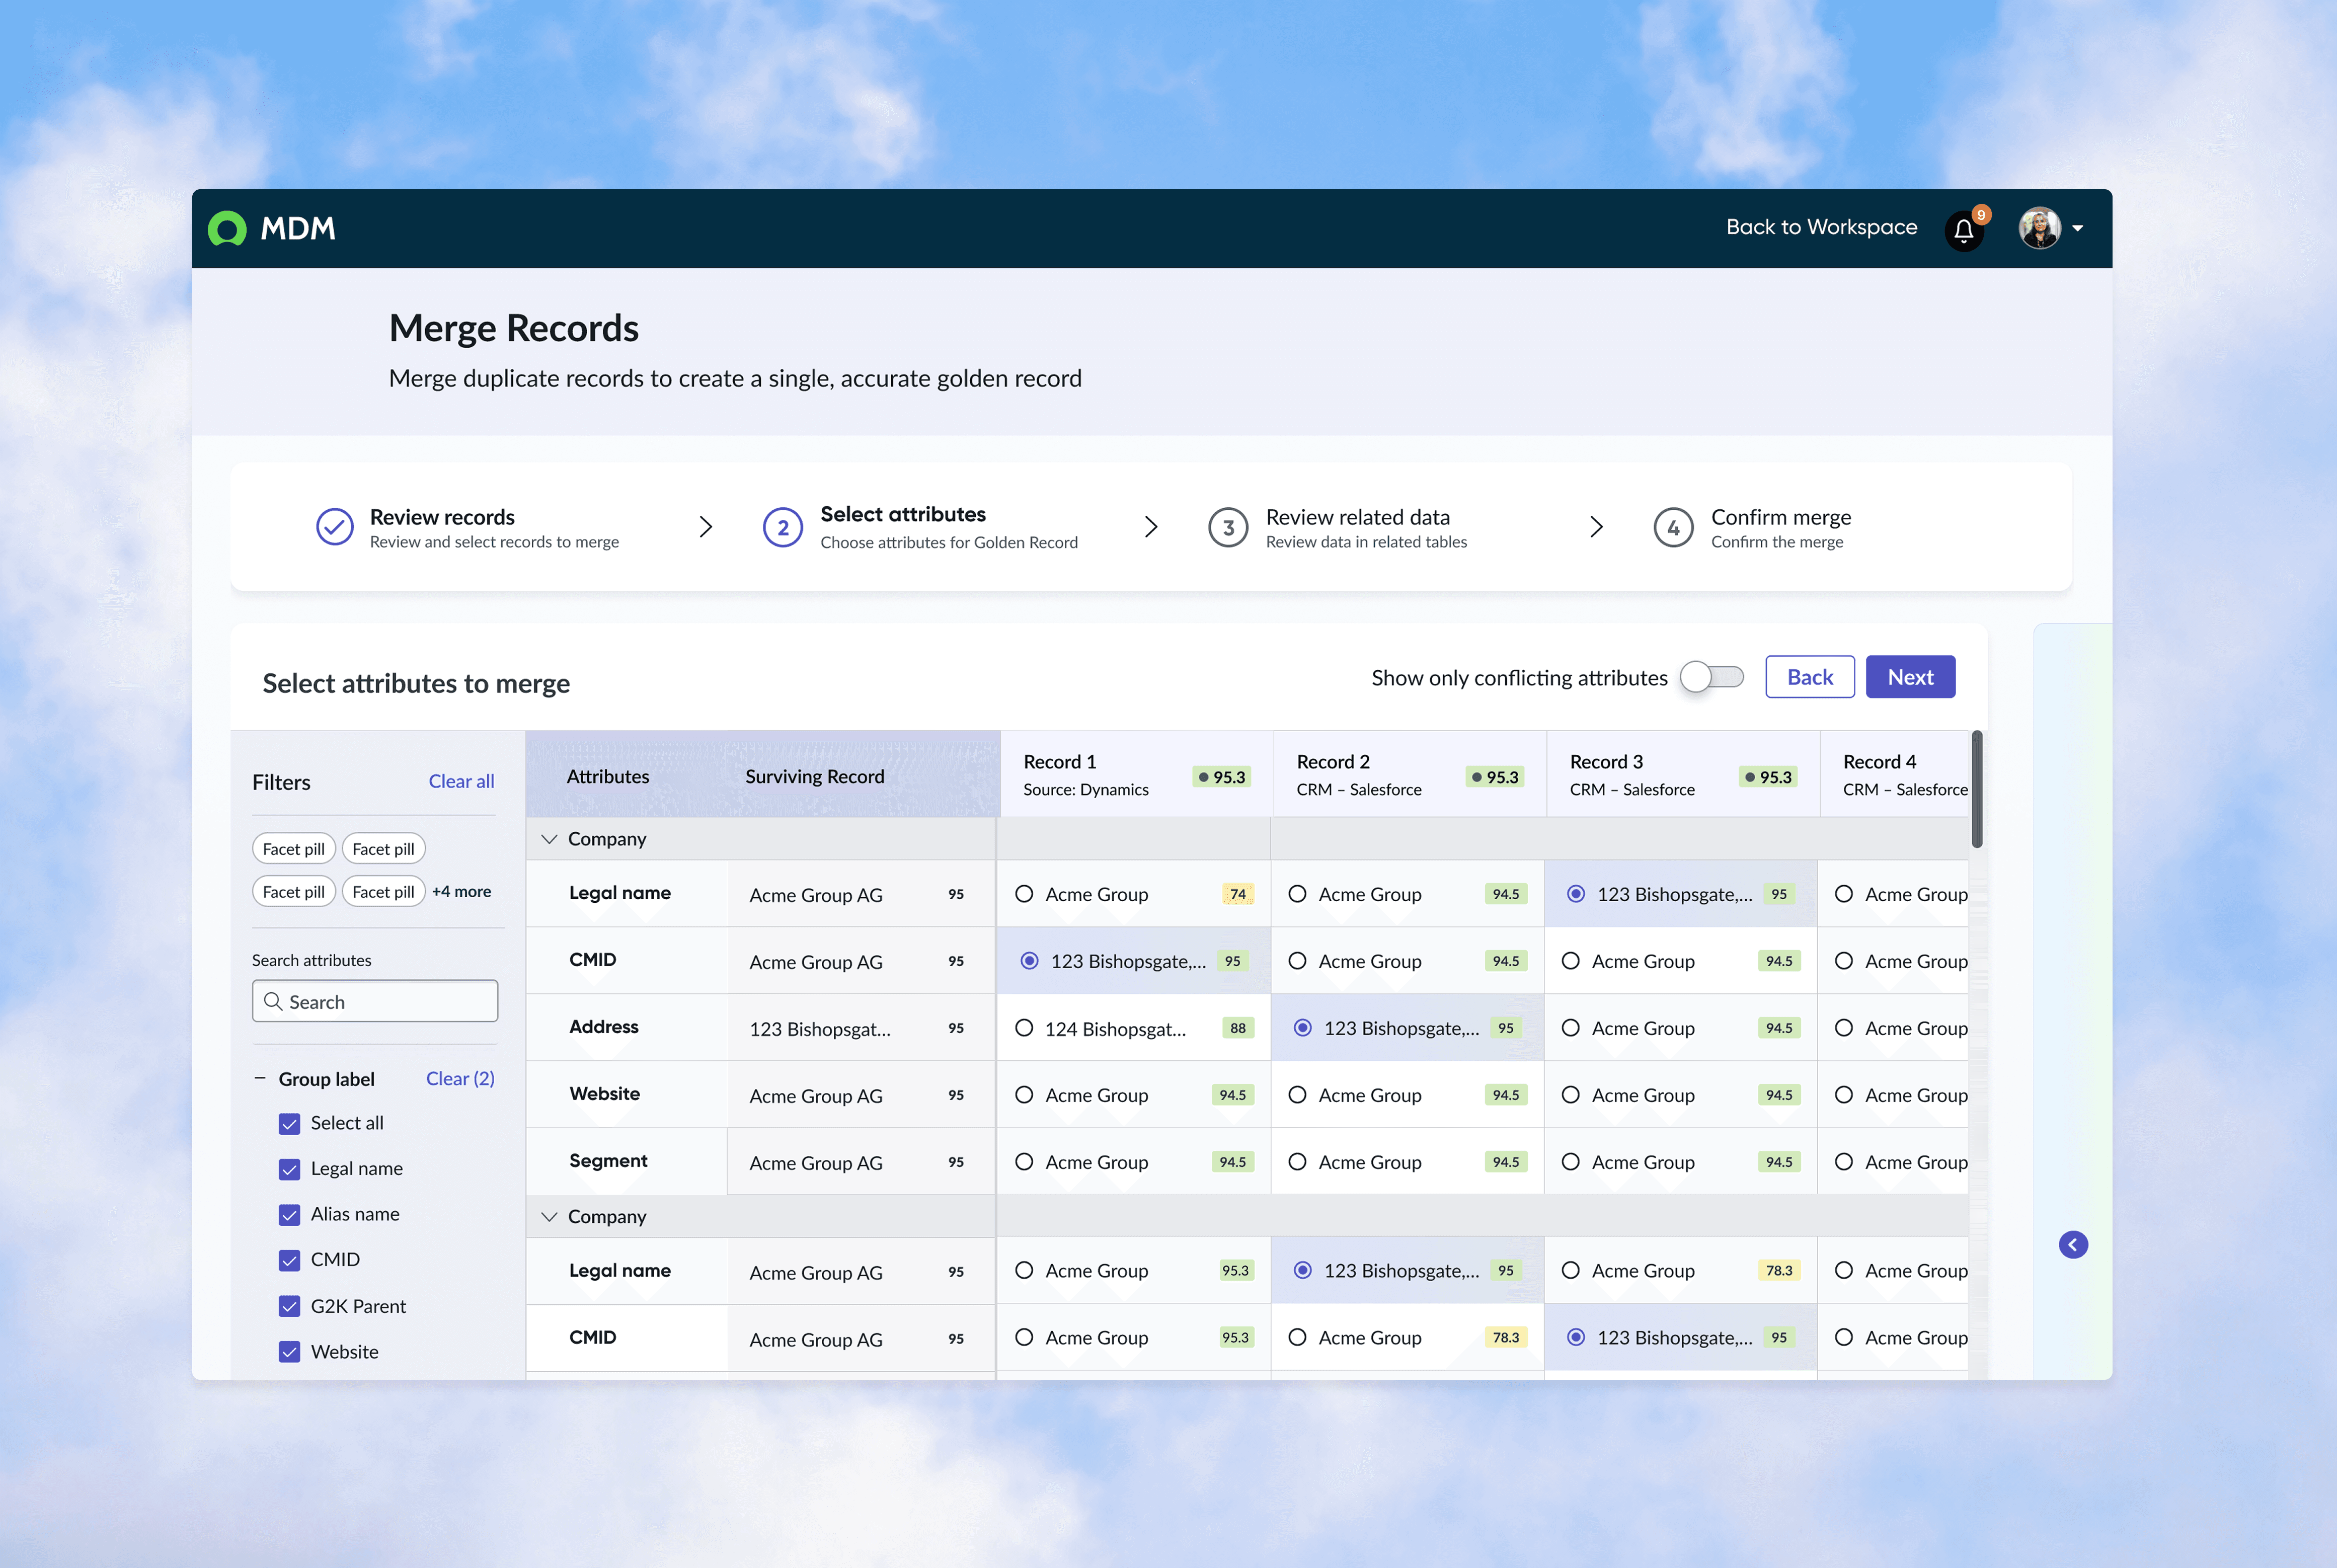Collapse the second Company group chevron
This screenshot has height=1568, width=2337.
[549, 1217]
